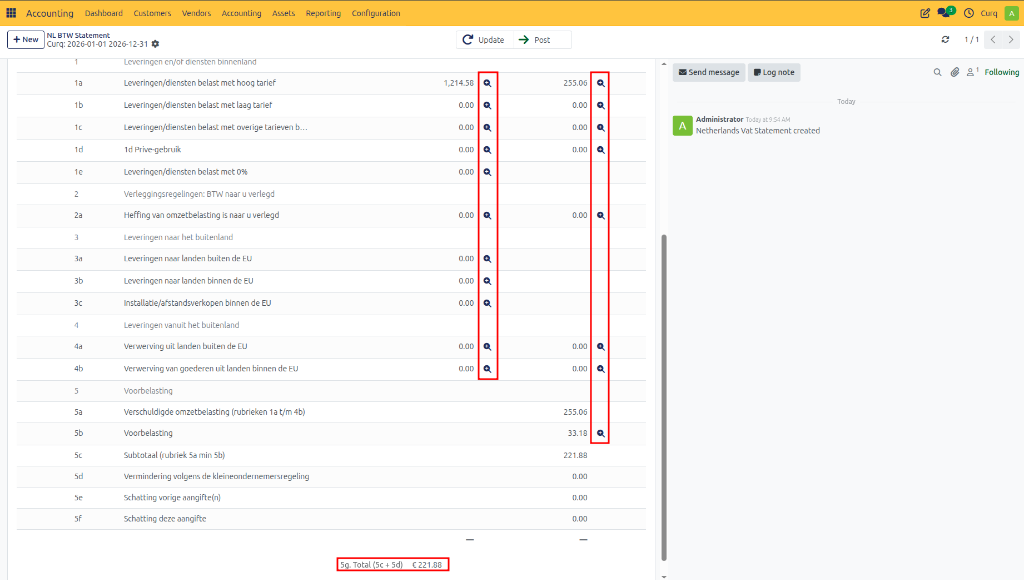Toggle the Following status
Screen dimensions: 1024x580
click(x=1001, y=72)
